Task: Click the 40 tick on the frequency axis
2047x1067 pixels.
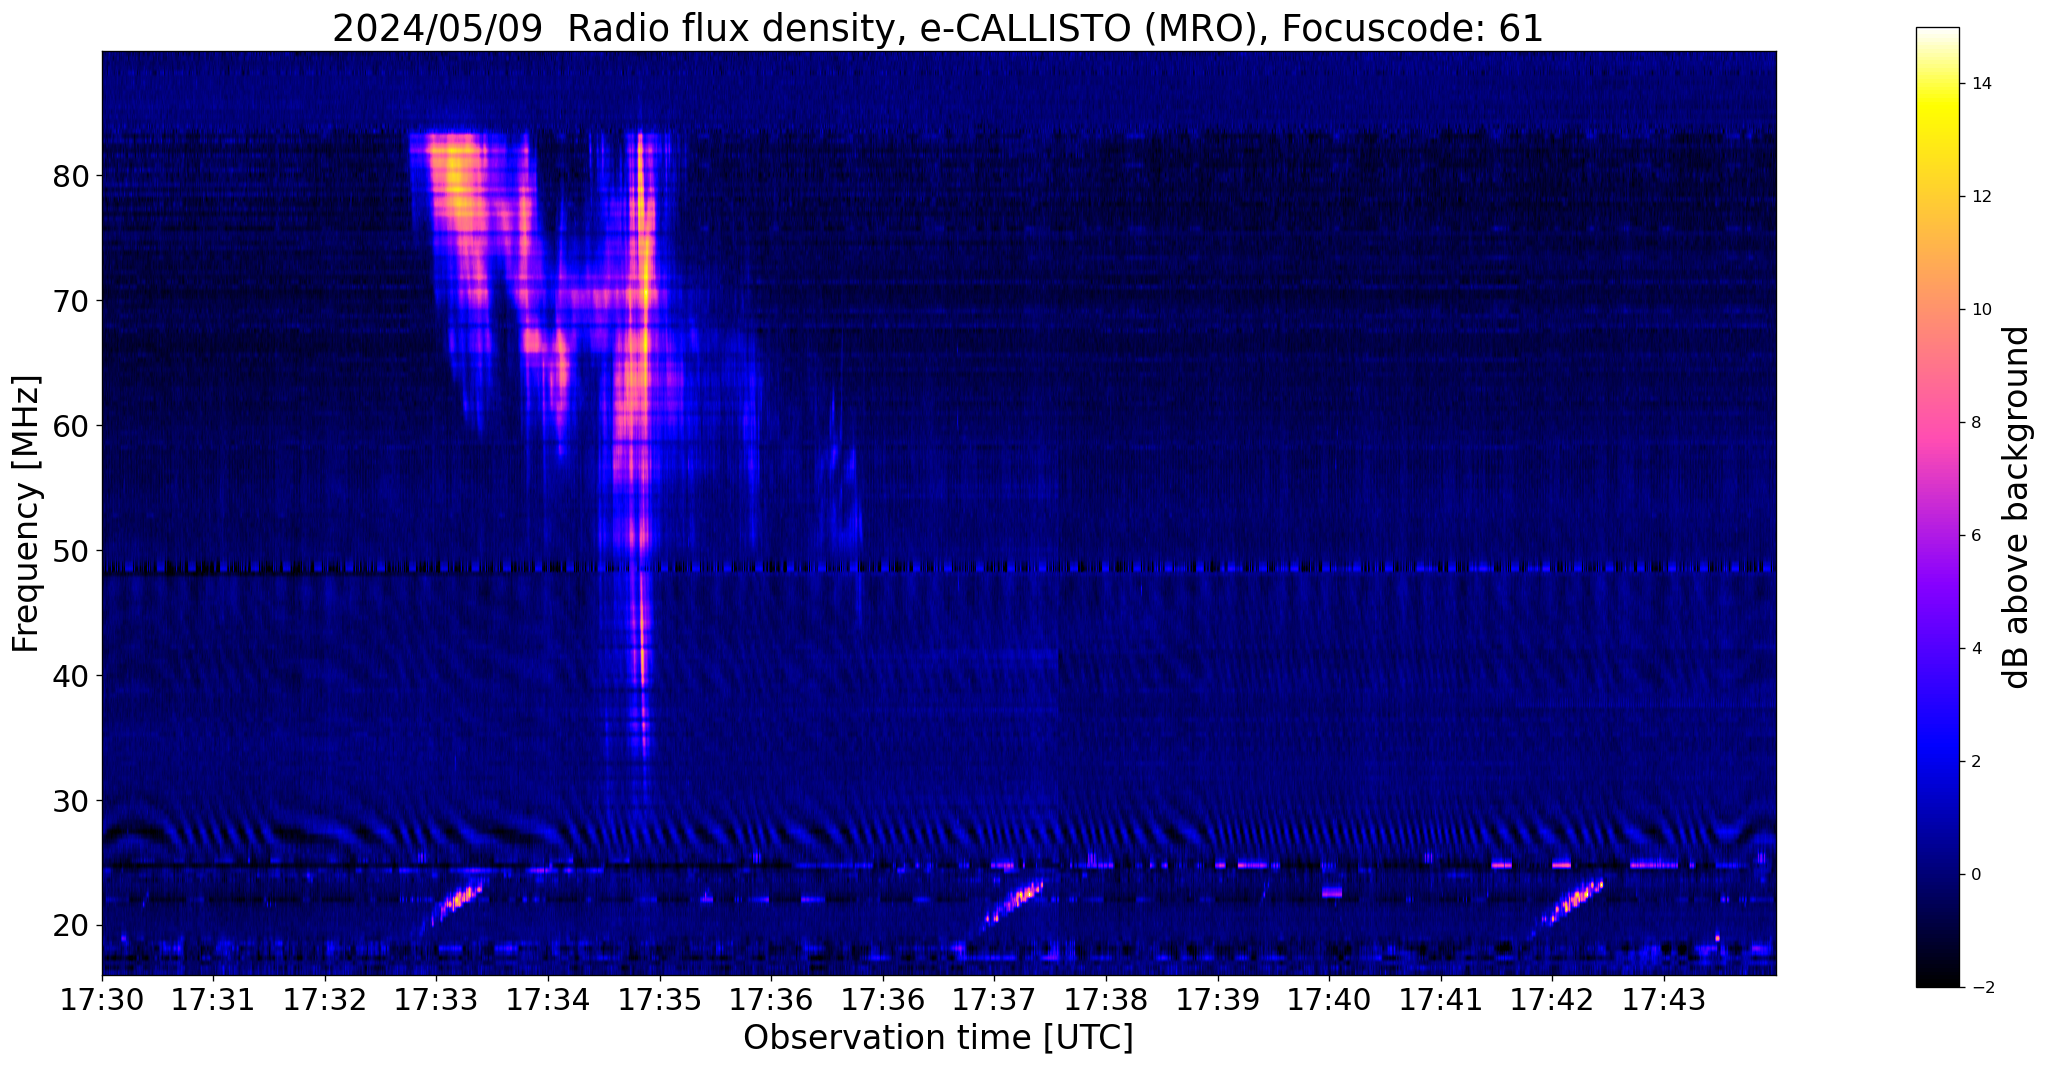Action: point(71,676)
